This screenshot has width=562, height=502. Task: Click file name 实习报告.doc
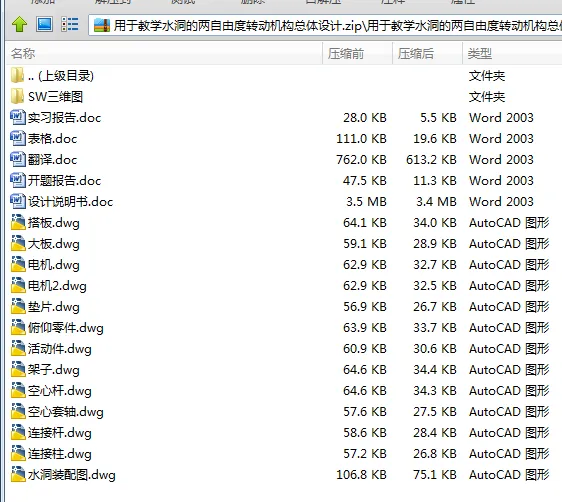(x=65, y=118)
